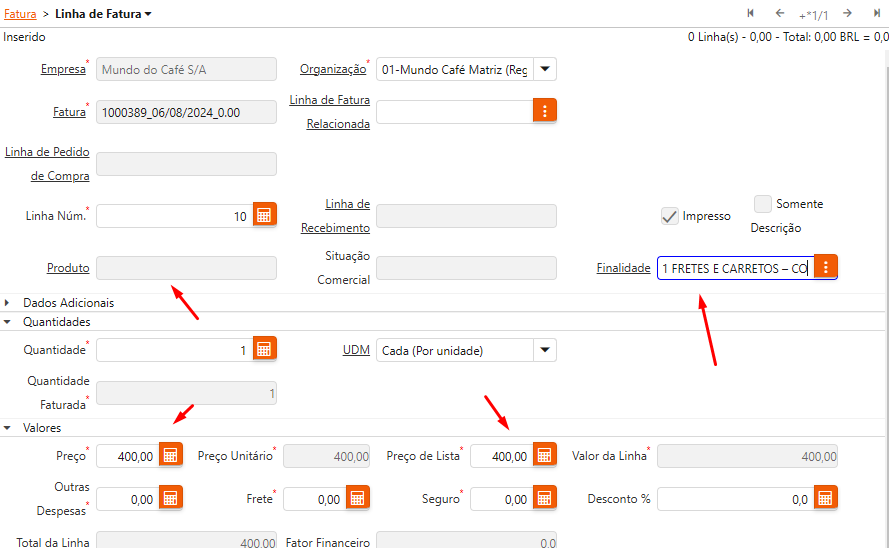
Task: Open calculator for Linha Núm. field
Action: (264, 215)
